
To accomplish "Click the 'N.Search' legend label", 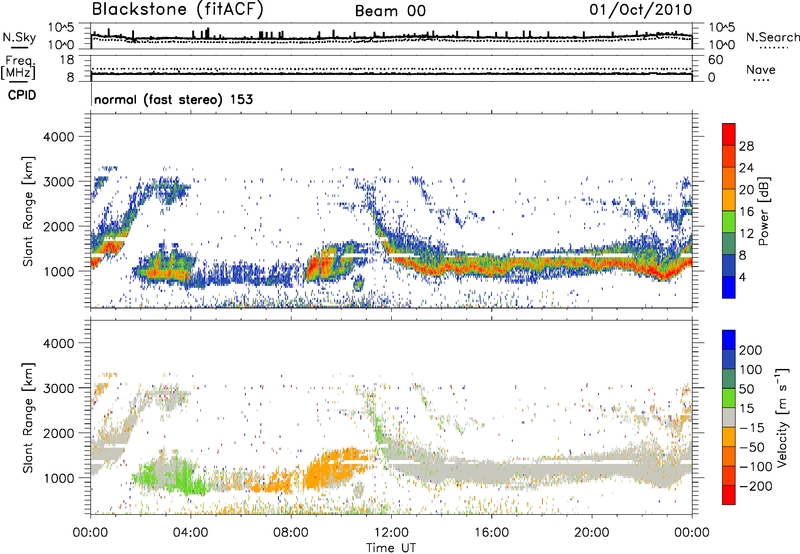I will [772, 37].
